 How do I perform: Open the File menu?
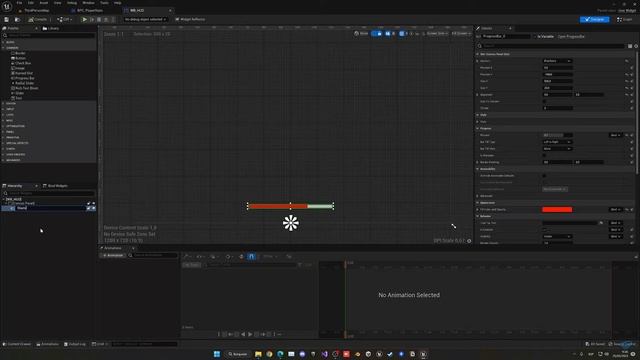[19, 3]
